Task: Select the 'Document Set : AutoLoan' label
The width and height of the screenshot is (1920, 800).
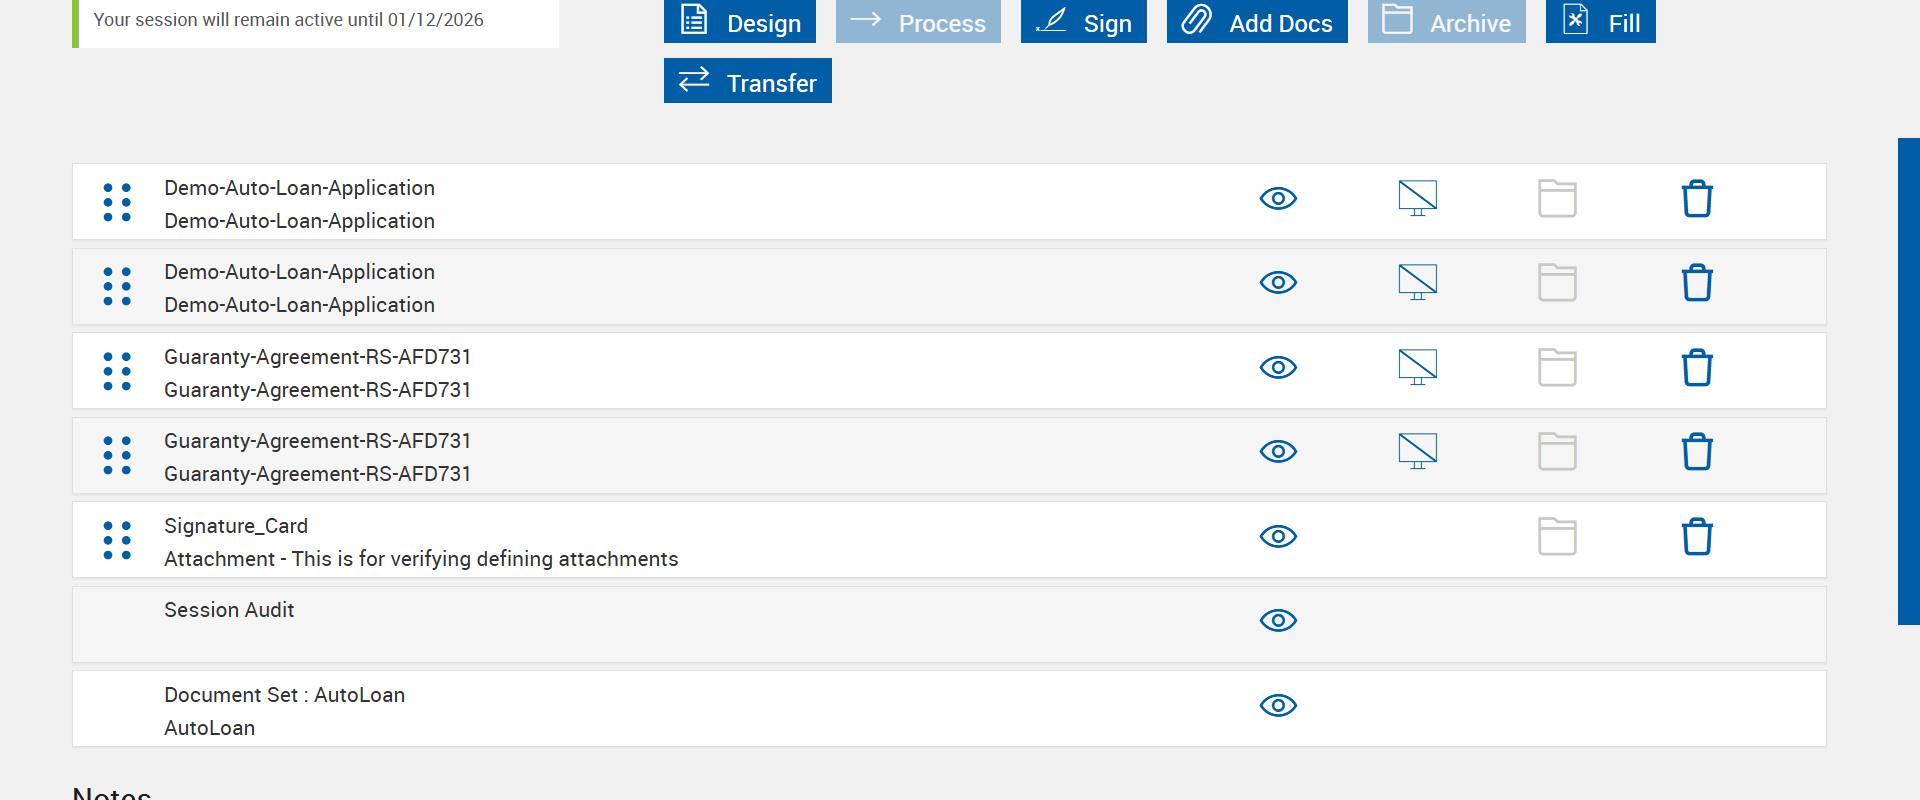Action: tap(285, 695)
